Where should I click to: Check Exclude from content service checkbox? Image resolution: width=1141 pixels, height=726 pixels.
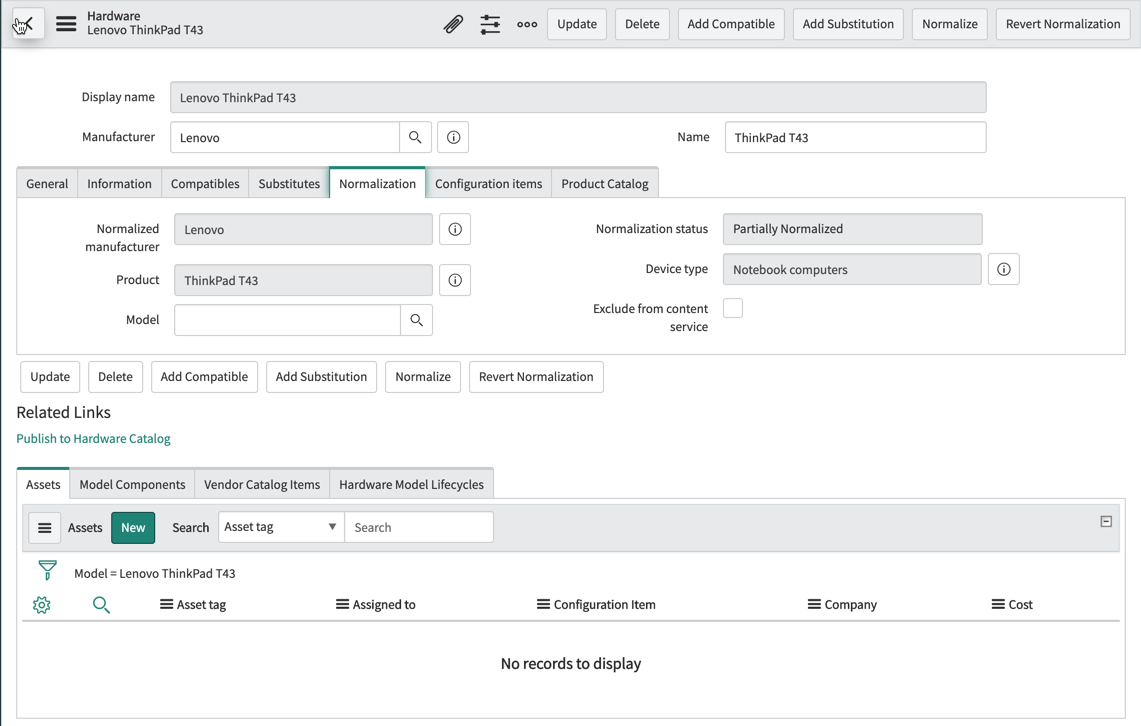coord(733,308)
